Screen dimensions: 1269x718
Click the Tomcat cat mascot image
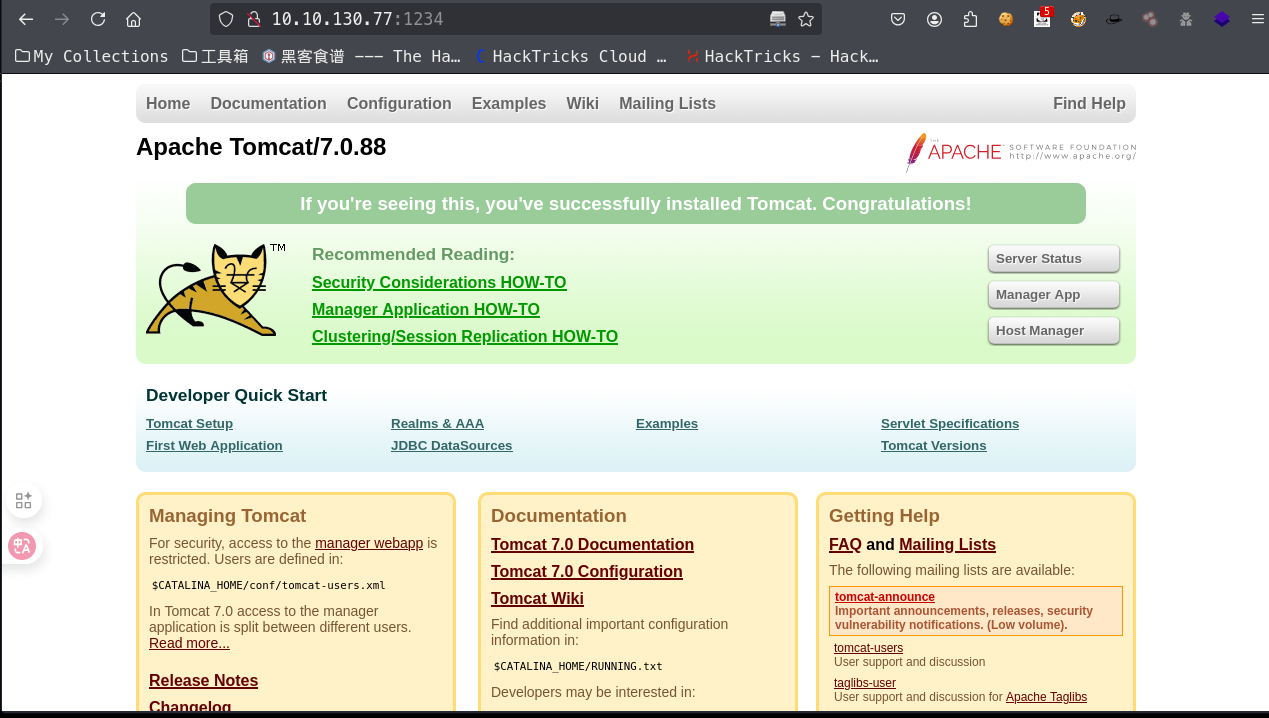(x=215, y=288)
